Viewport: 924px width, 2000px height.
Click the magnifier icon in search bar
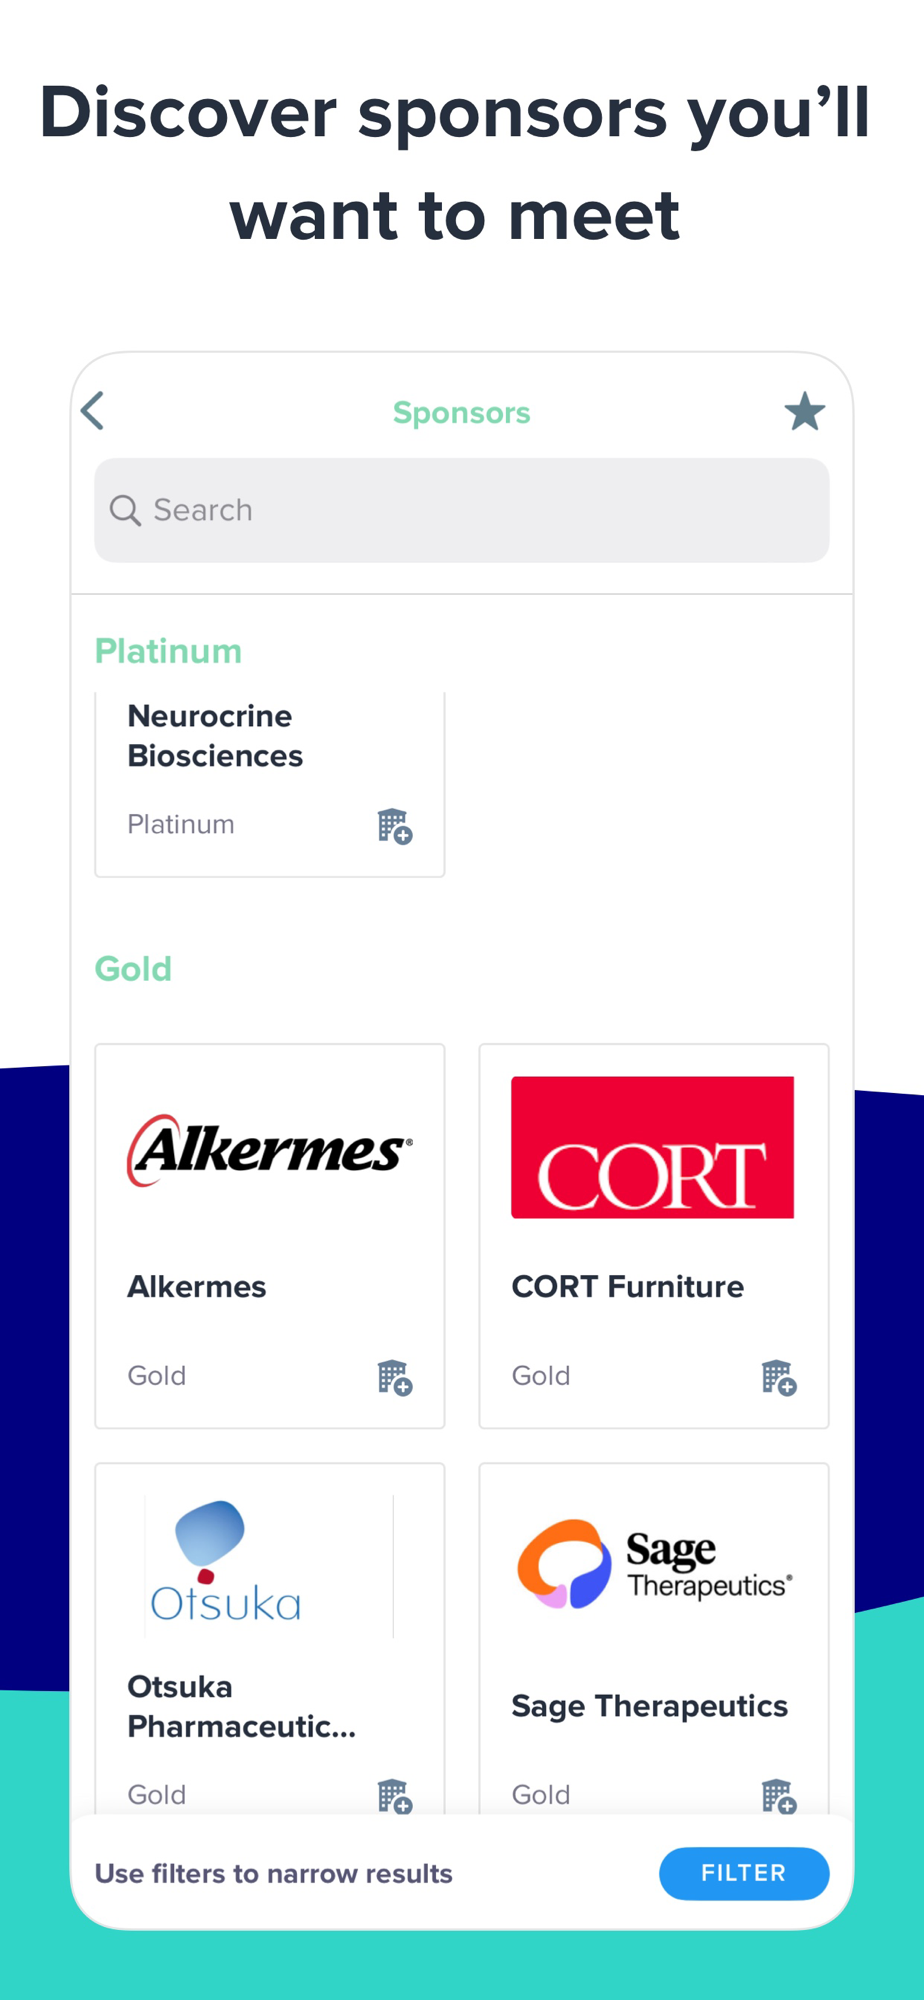tap(125, 510)
